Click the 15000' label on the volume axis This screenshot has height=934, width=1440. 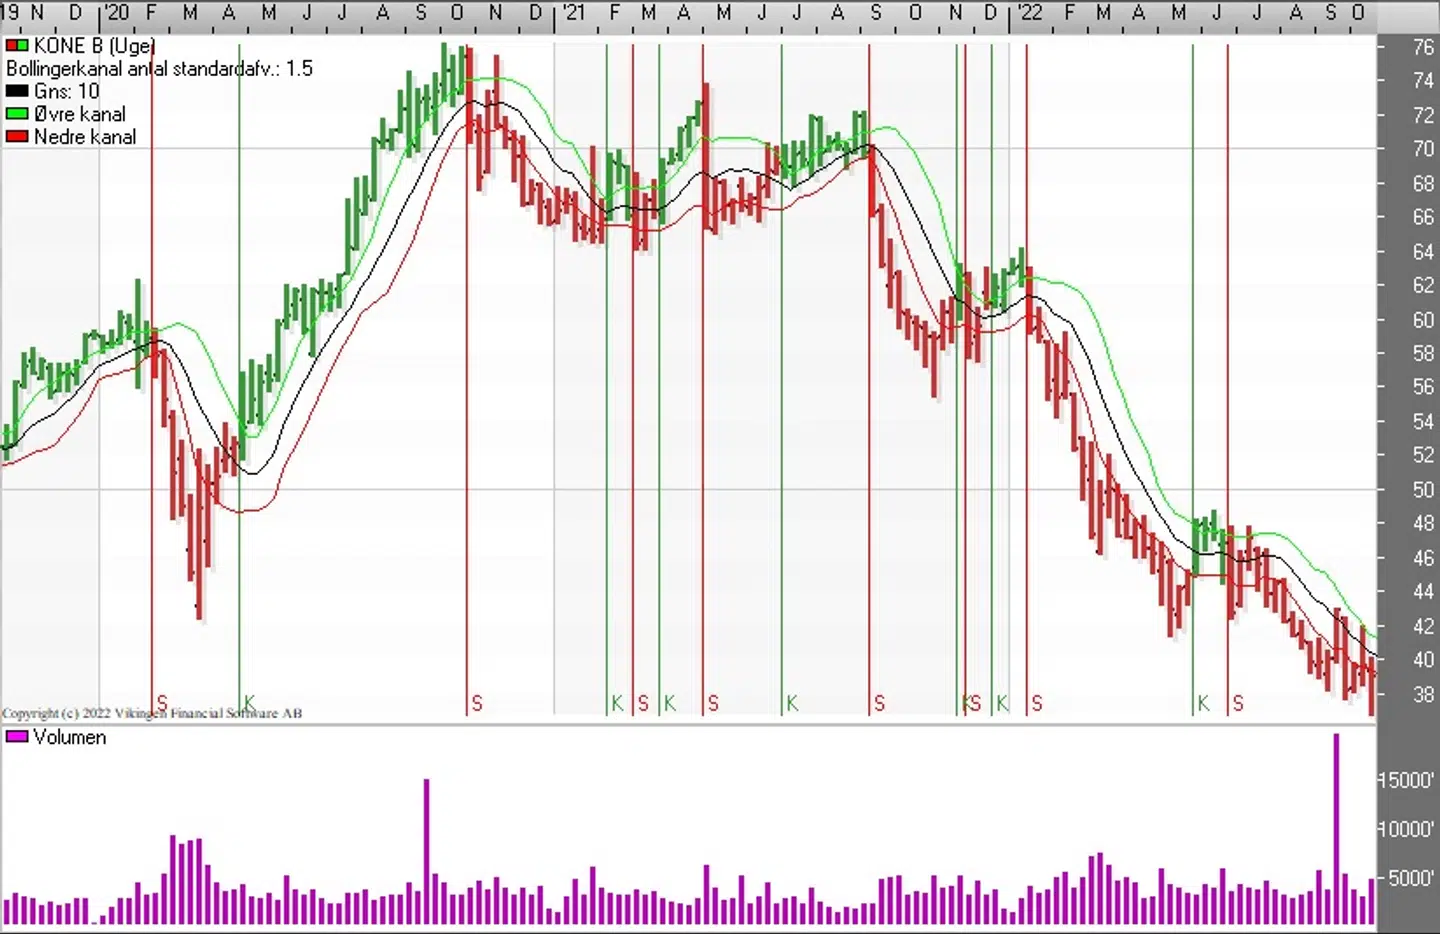point(1407,780)
